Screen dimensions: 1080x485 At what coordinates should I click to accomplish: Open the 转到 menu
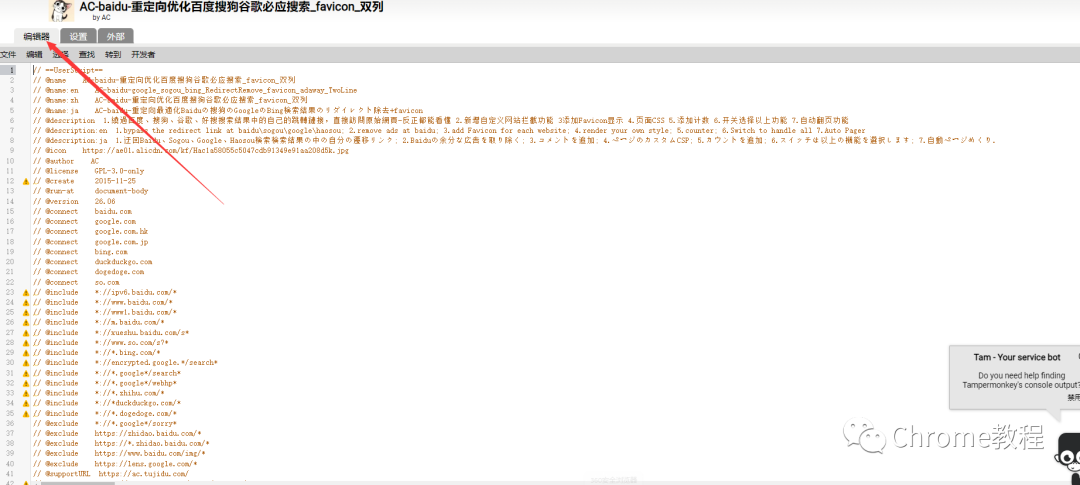coord(113,54)
